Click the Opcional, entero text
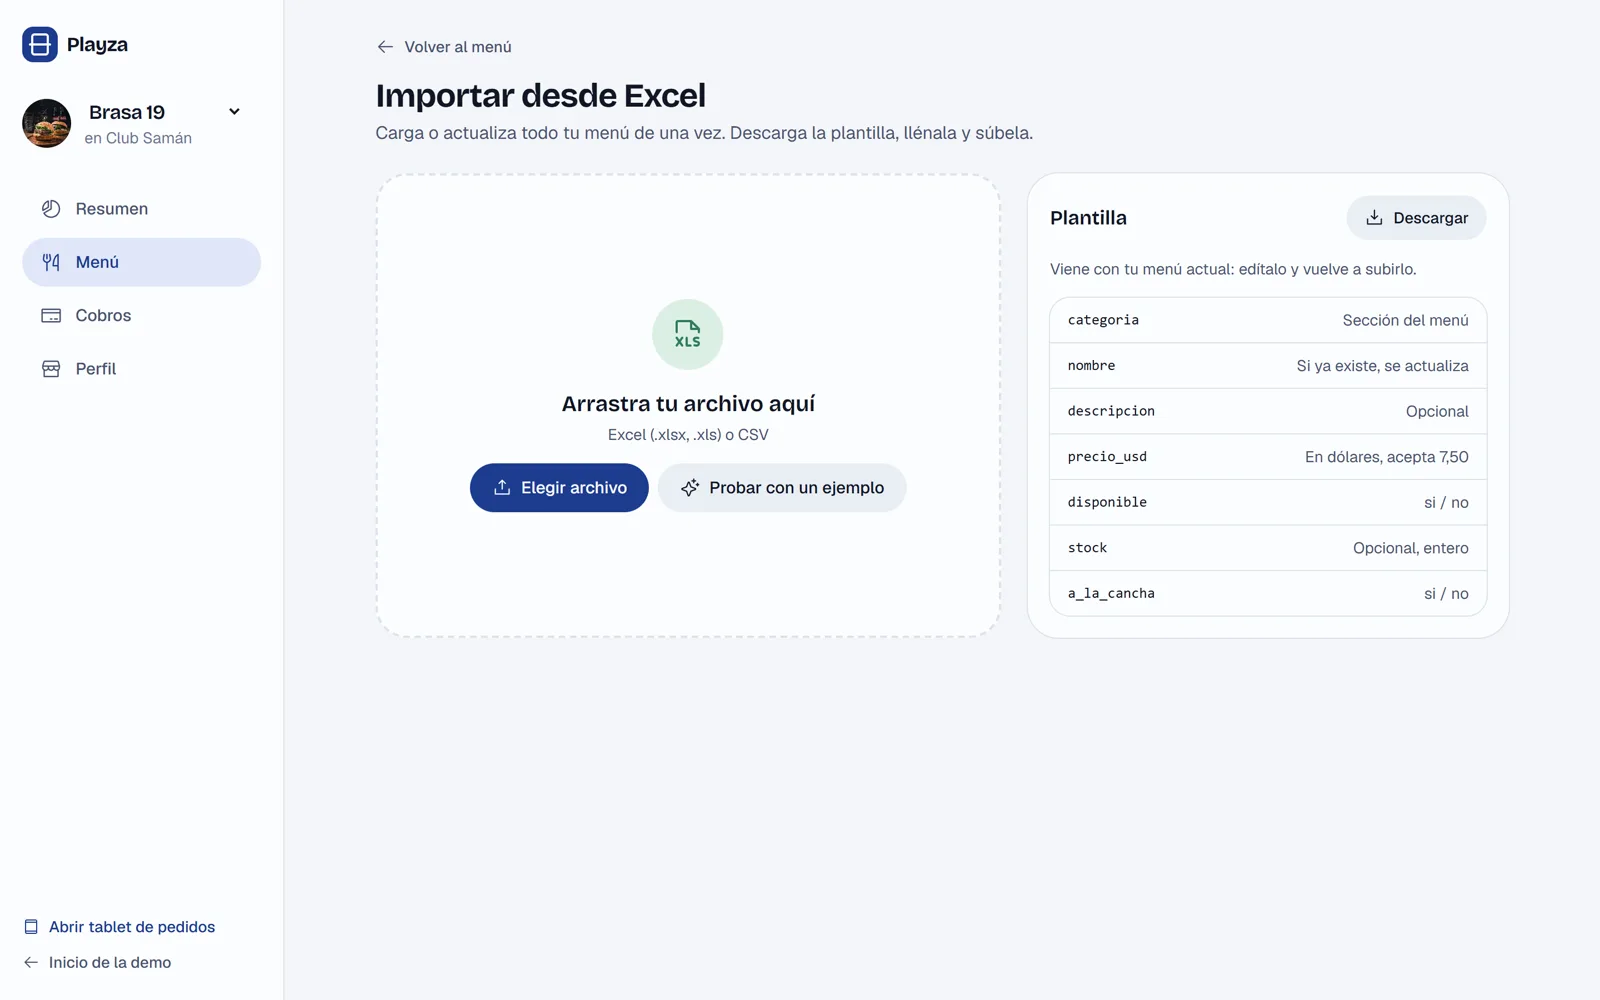Image resolution: width=1600 pixels, height=1000 pixels. coord(1411,548)
